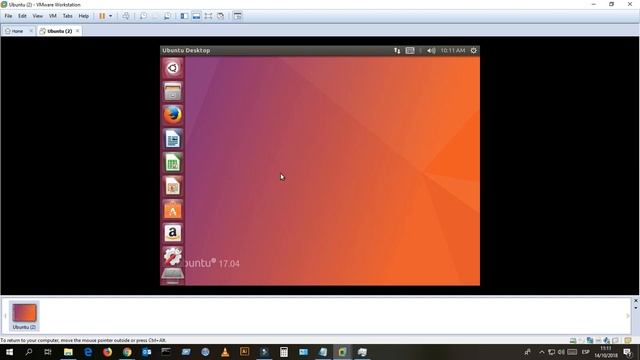Viewport: 640px width, 360px height.
Task: Open Windows Start menu
Action: [9, 352]
